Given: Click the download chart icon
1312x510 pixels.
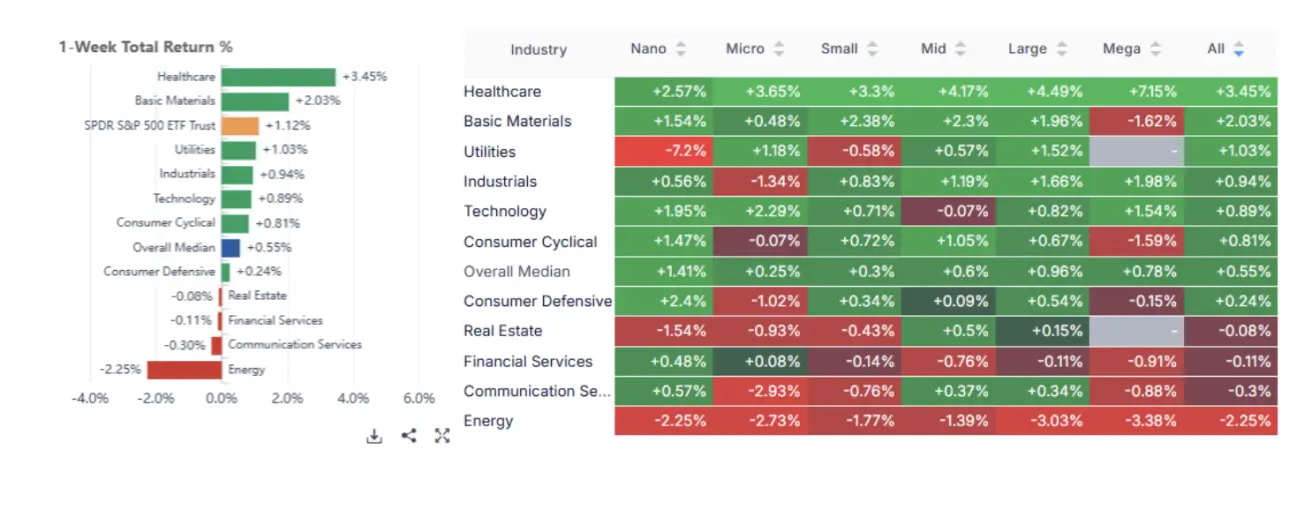Looking at the screenshot, I should (x=374, y=436).
